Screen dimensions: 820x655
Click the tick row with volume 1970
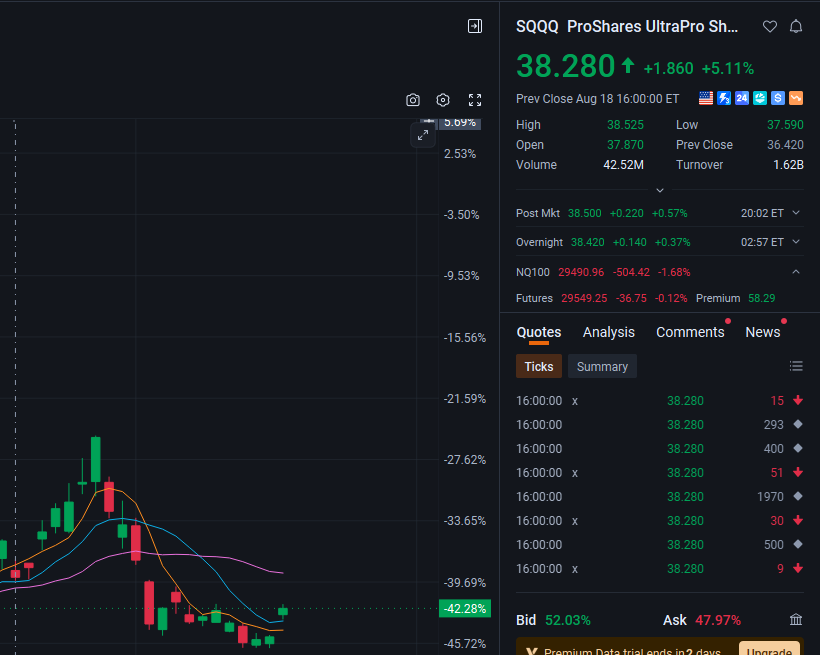tap(659, 496)
